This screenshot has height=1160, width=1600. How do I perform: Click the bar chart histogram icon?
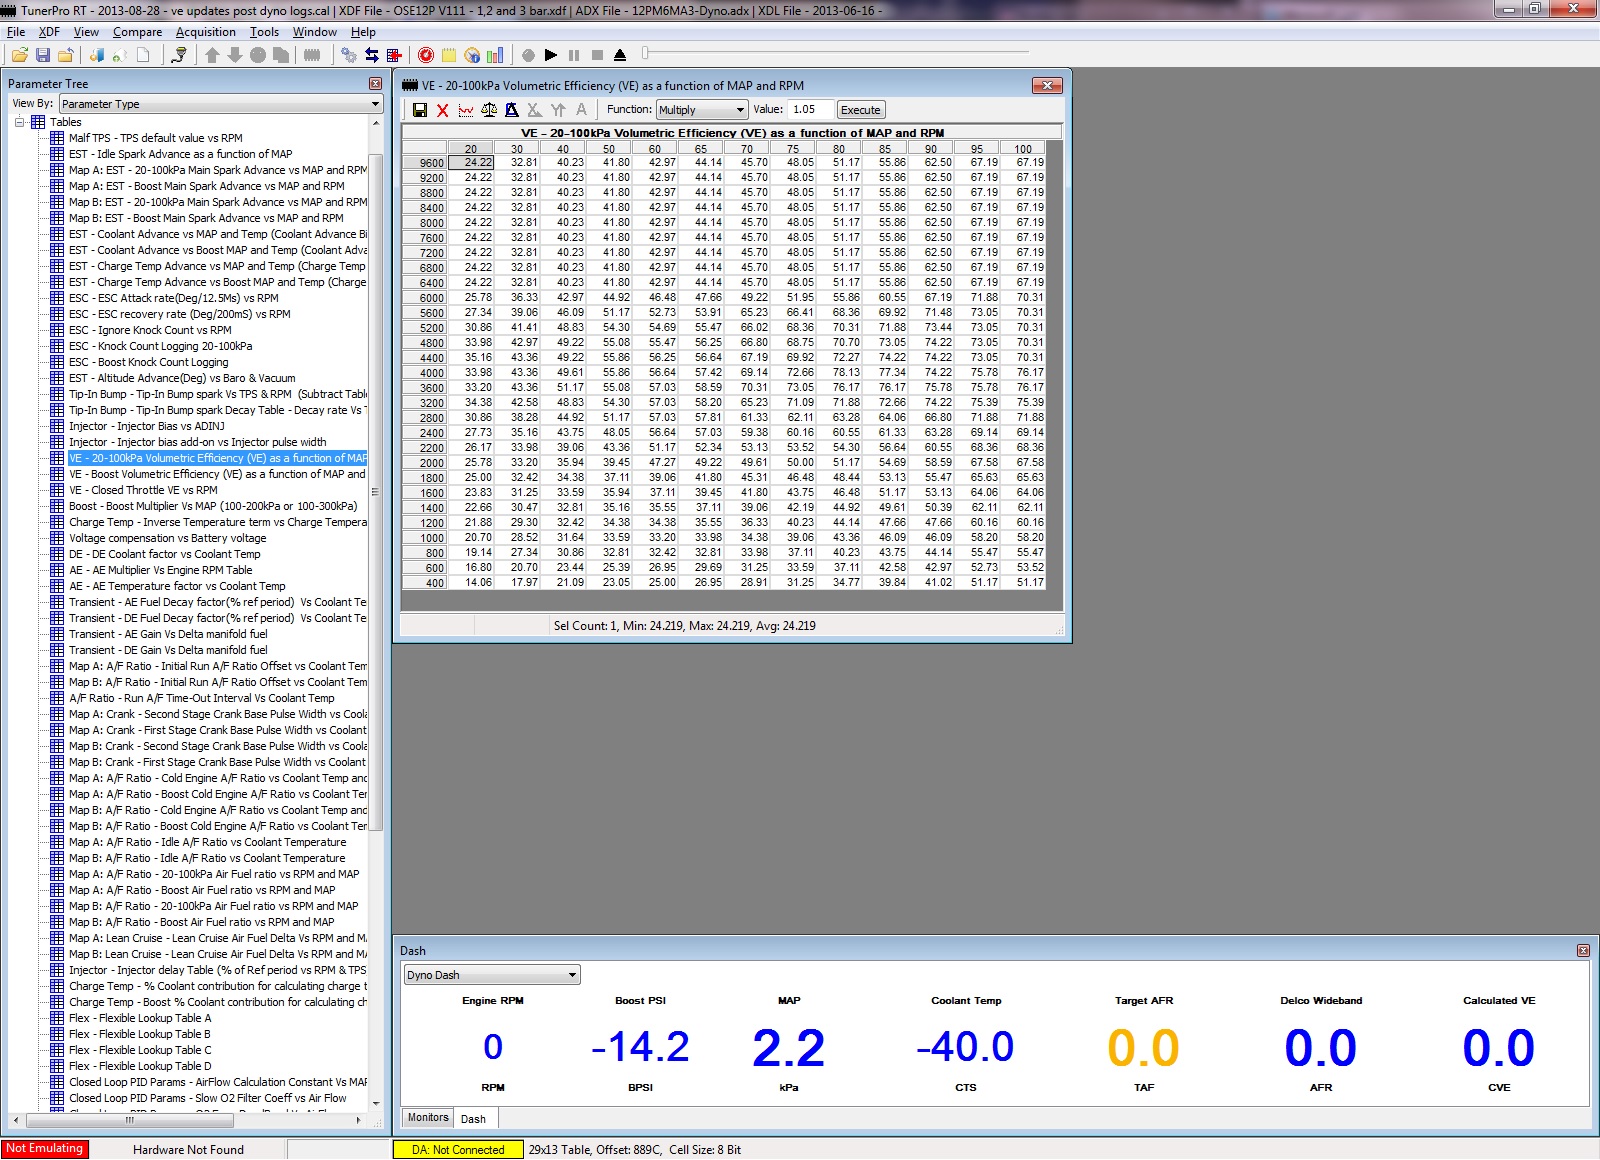[x=495, y=55]
